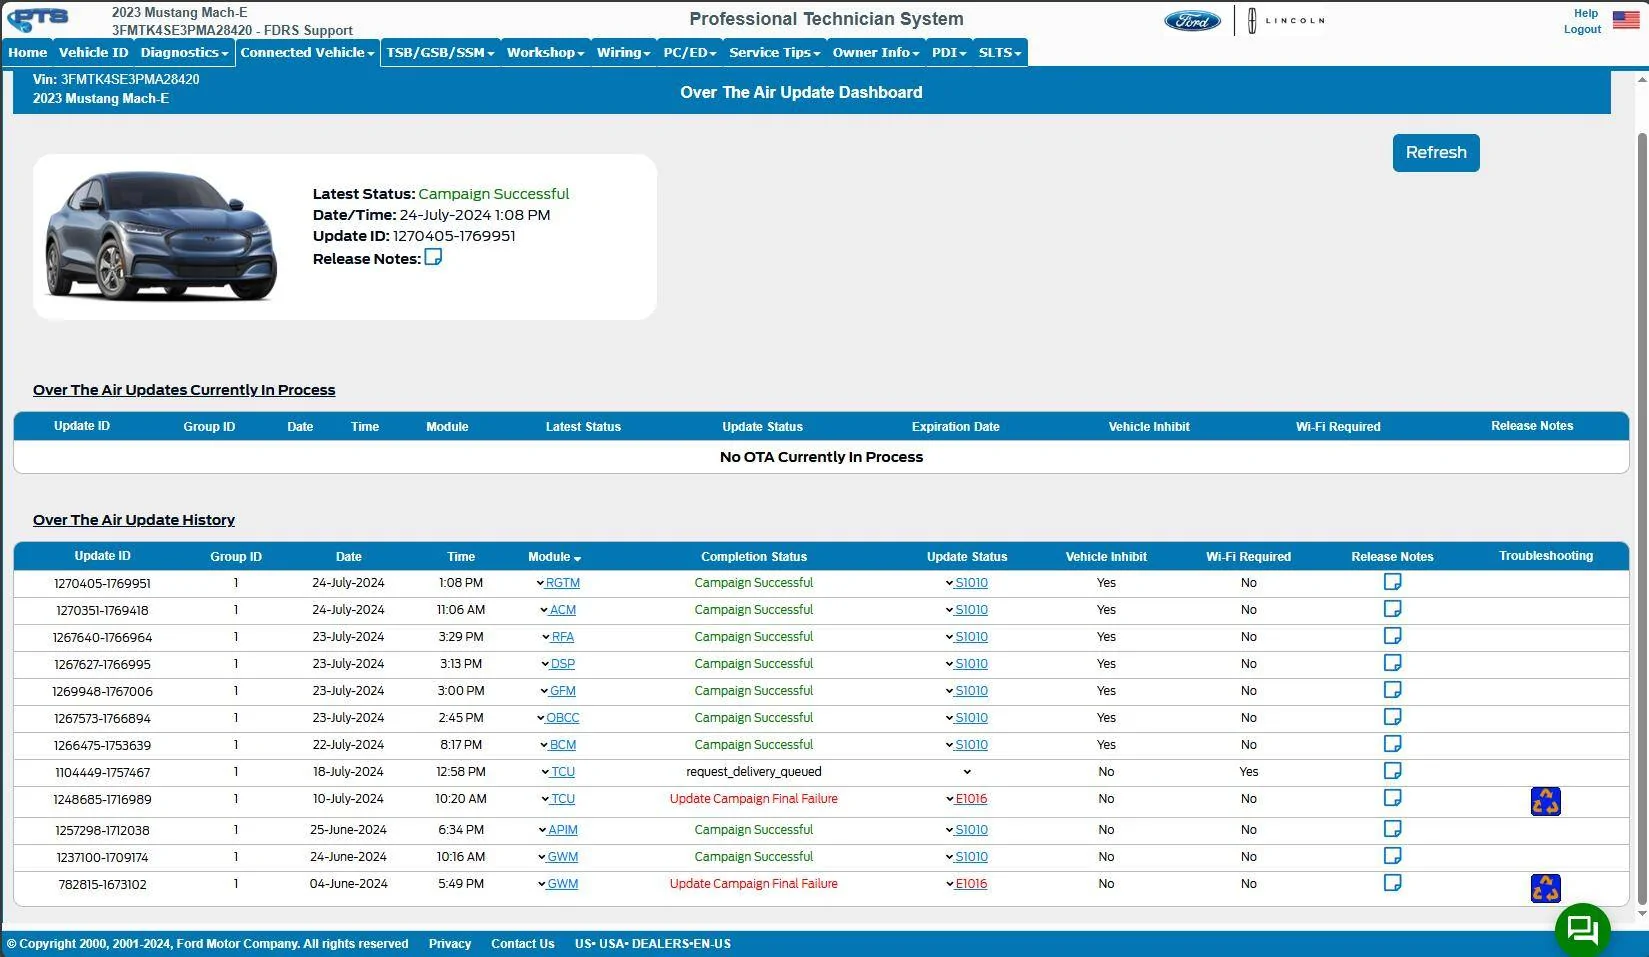Open release notes icon in Latest Status card

click(x=433, y=257)
